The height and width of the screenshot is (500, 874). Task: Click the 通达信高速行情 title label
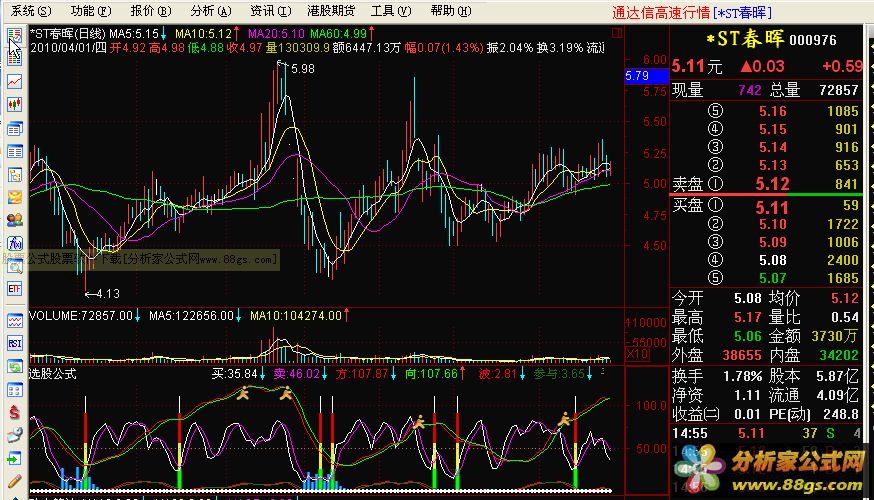[661, 12]
